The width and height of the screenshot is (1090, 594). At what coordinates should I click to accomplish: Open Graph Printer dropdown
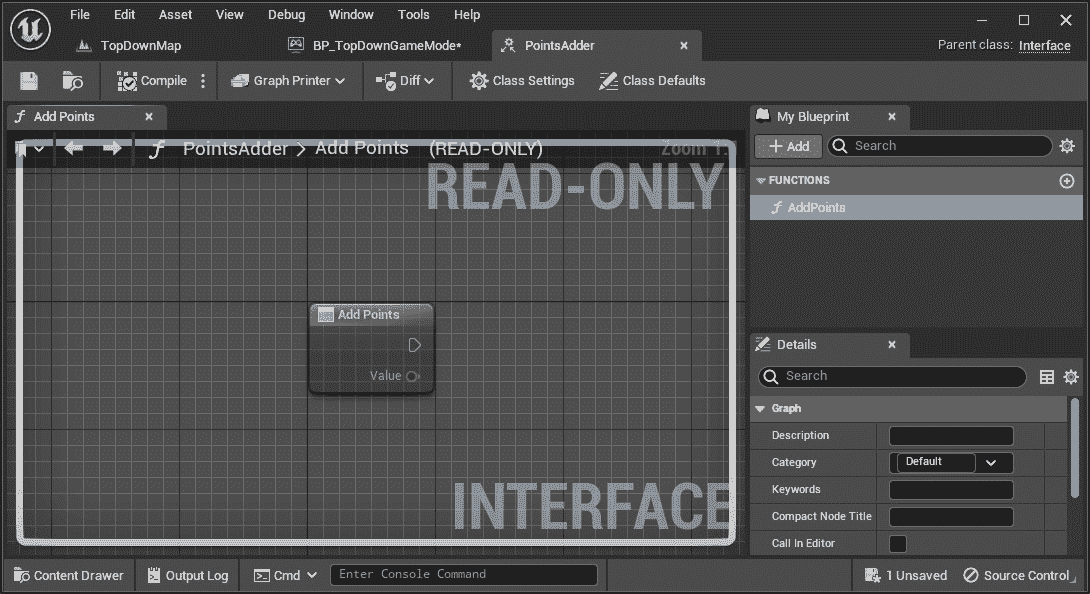[288, 81]
